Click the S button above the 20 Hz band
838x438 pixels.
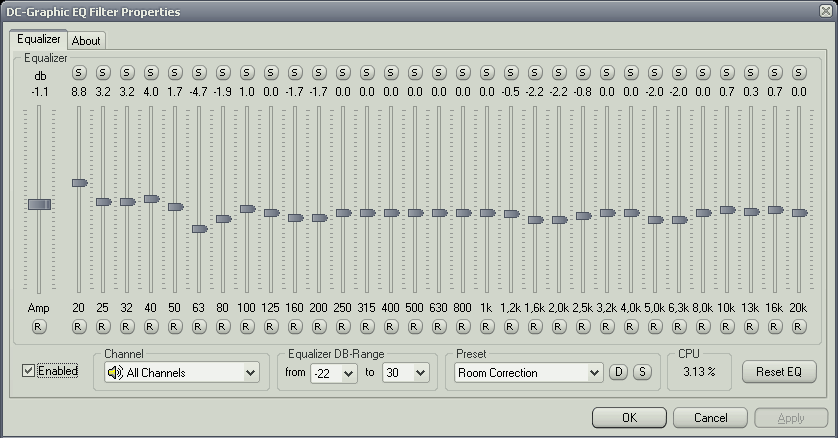tap(79, 73)
